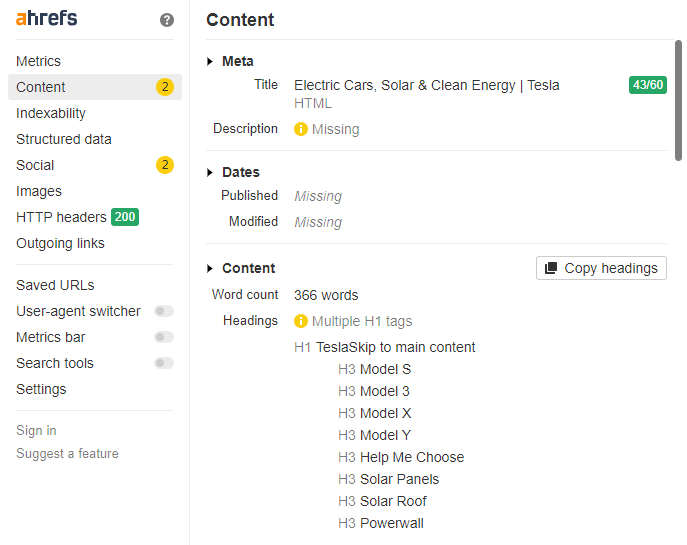Image resolution: width=687 pixels, height=545 pixels.
Task: Collapse the Content headings section
Action: tap(211, 269)
